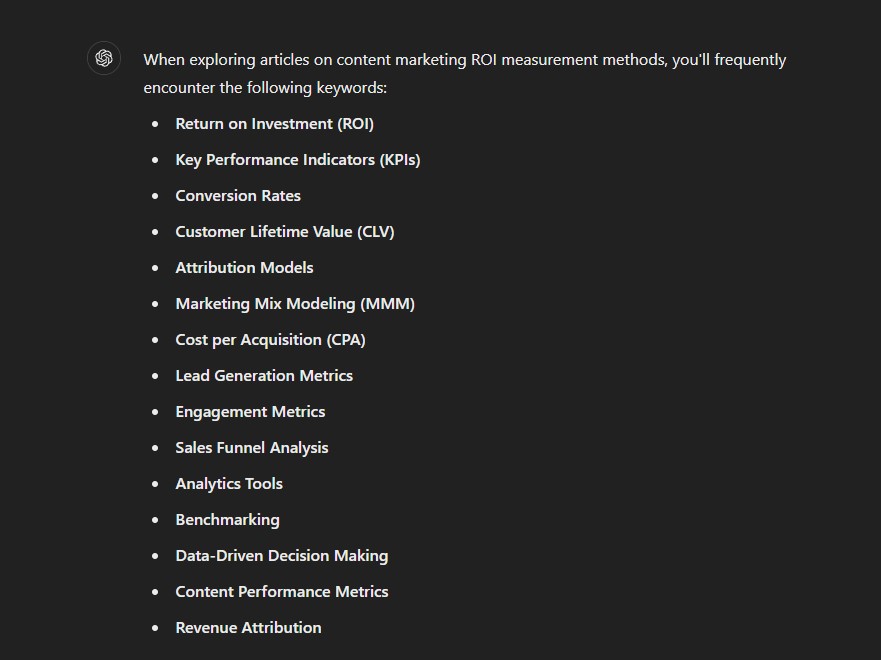Click the bullet dot beside 'Benchmarking'
The image size is (881, 660).
click(x=155, y=520)
